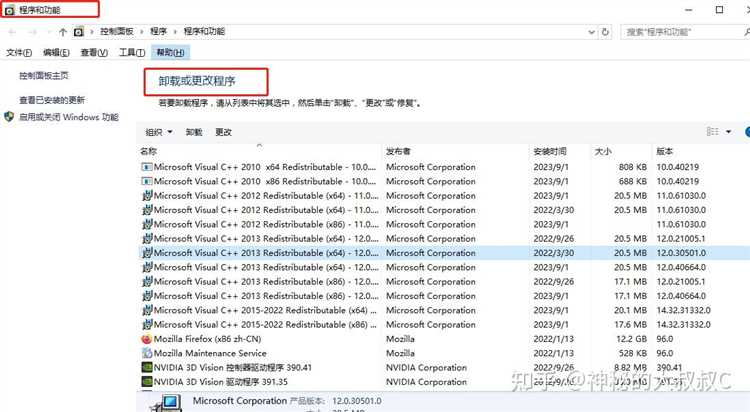Click the Forward navigation arrow

33,32
